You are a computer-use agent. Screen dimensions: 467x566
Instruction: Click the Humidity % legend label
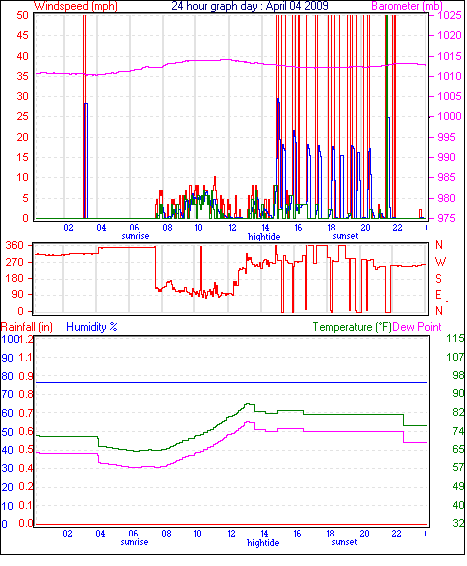(x=92, y=327)
